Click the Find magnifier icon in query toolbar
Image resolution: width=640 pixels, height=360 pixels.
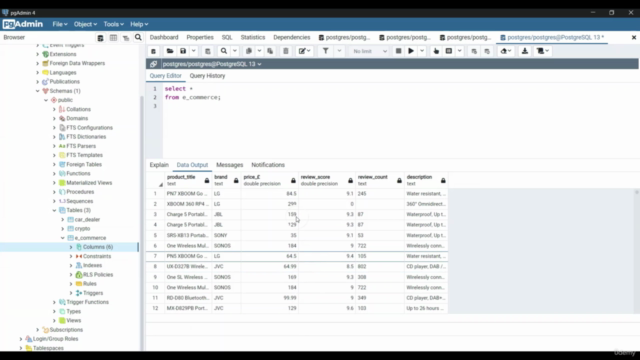tap(224, 51)
